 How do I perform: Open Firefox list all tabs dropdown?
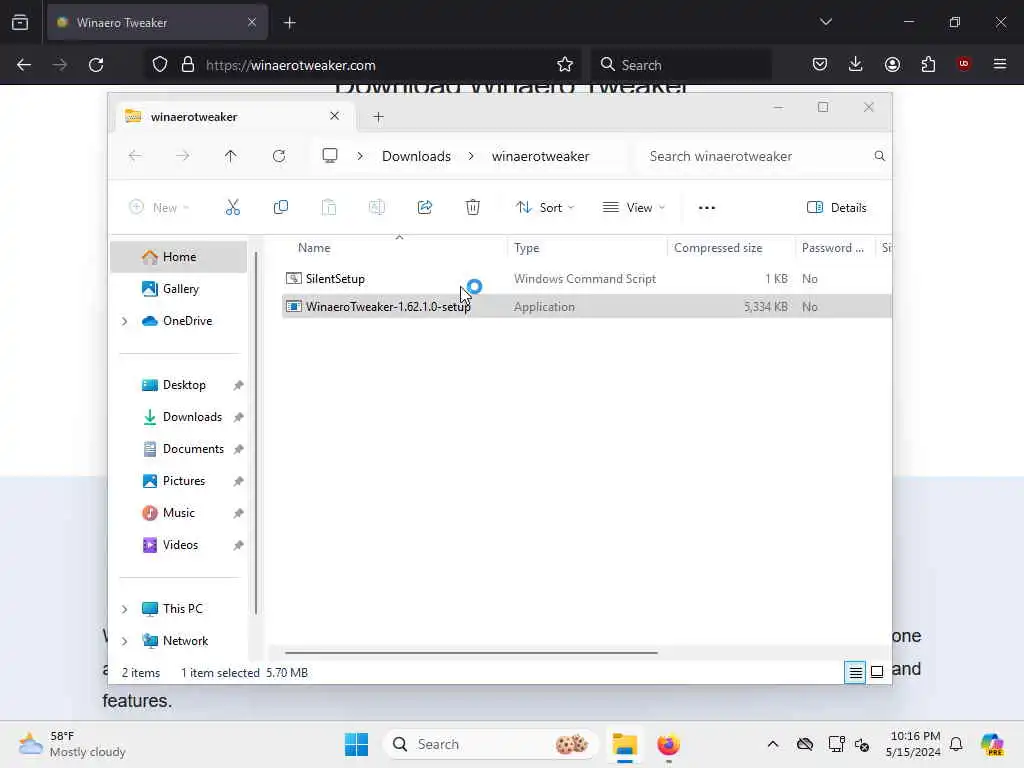pos(825,22)
